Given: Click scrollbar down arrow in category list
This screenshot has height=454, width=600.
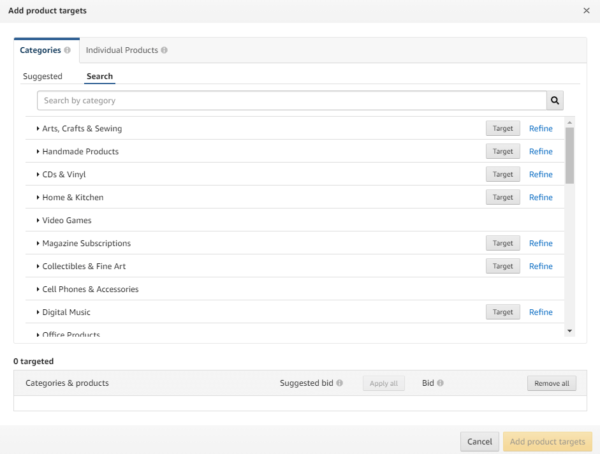Looking at the screenshot, I should 570,331.
